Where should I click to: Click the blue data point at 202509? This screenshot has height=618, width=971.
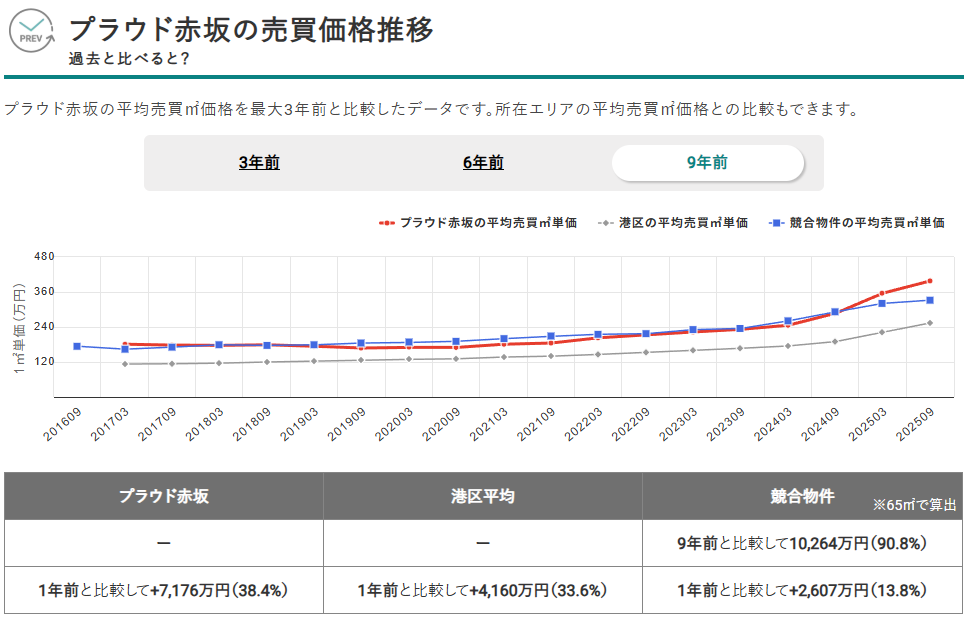click(x=929, y=300)
